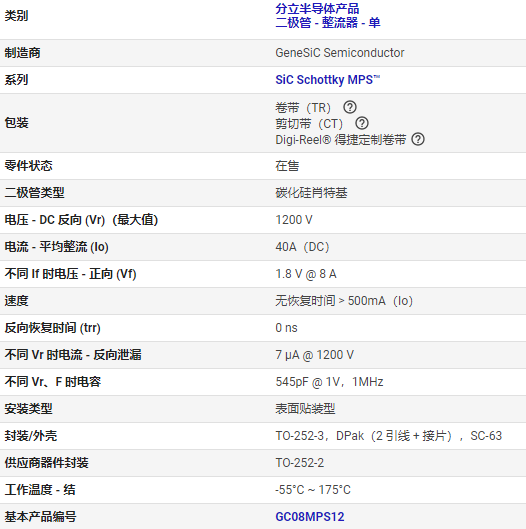
Task: Click the TO-252-2 supplier package value
Action: (300, 463)
